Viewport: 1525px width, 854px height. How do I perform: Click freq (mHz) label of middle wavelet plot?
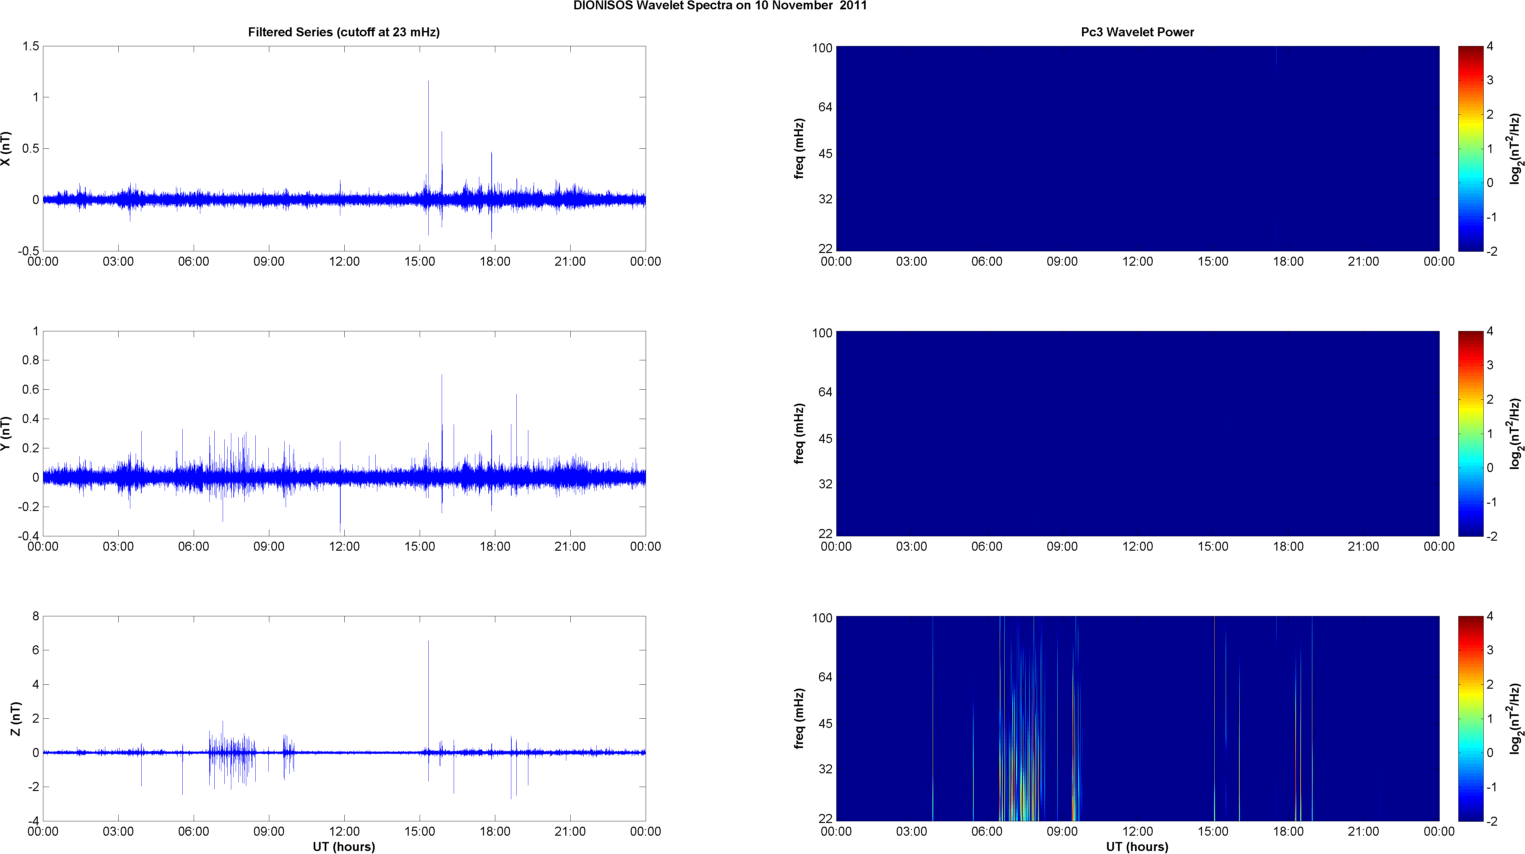pos(799,434)
